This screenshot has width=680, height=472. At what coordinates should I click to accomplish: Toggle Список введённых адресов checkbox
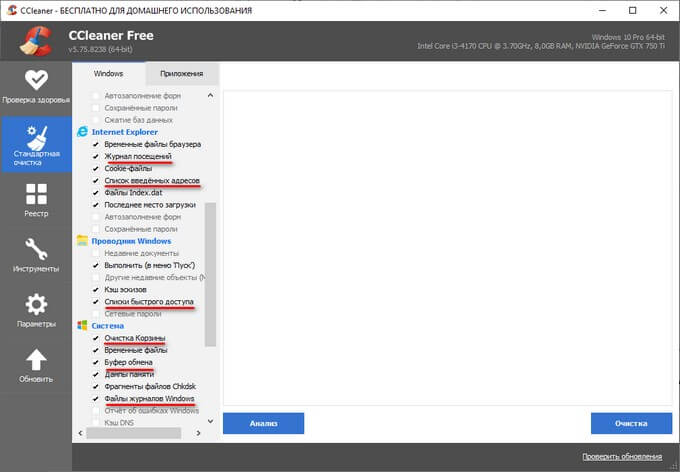point(96,180)
